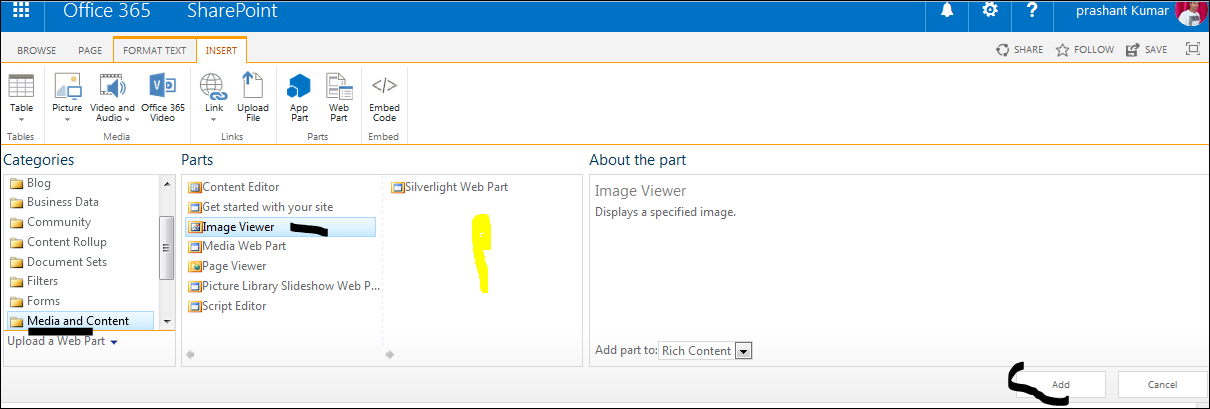Open the Table dropdown arrow

click(21, 120)
